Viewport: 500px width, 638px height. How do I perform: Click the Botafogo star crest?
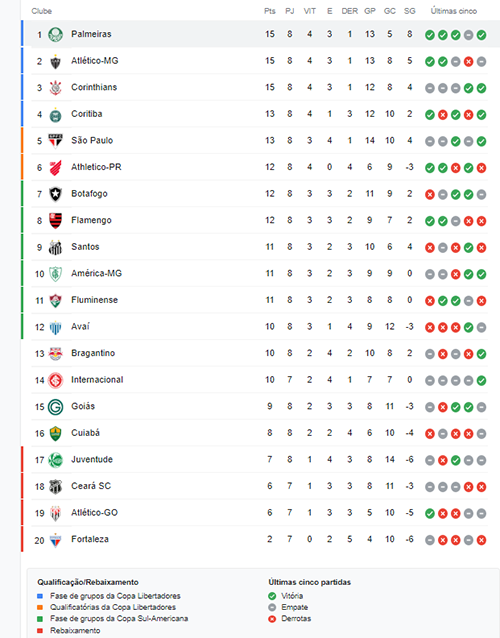pyautogui.click(x=55, y=194)
